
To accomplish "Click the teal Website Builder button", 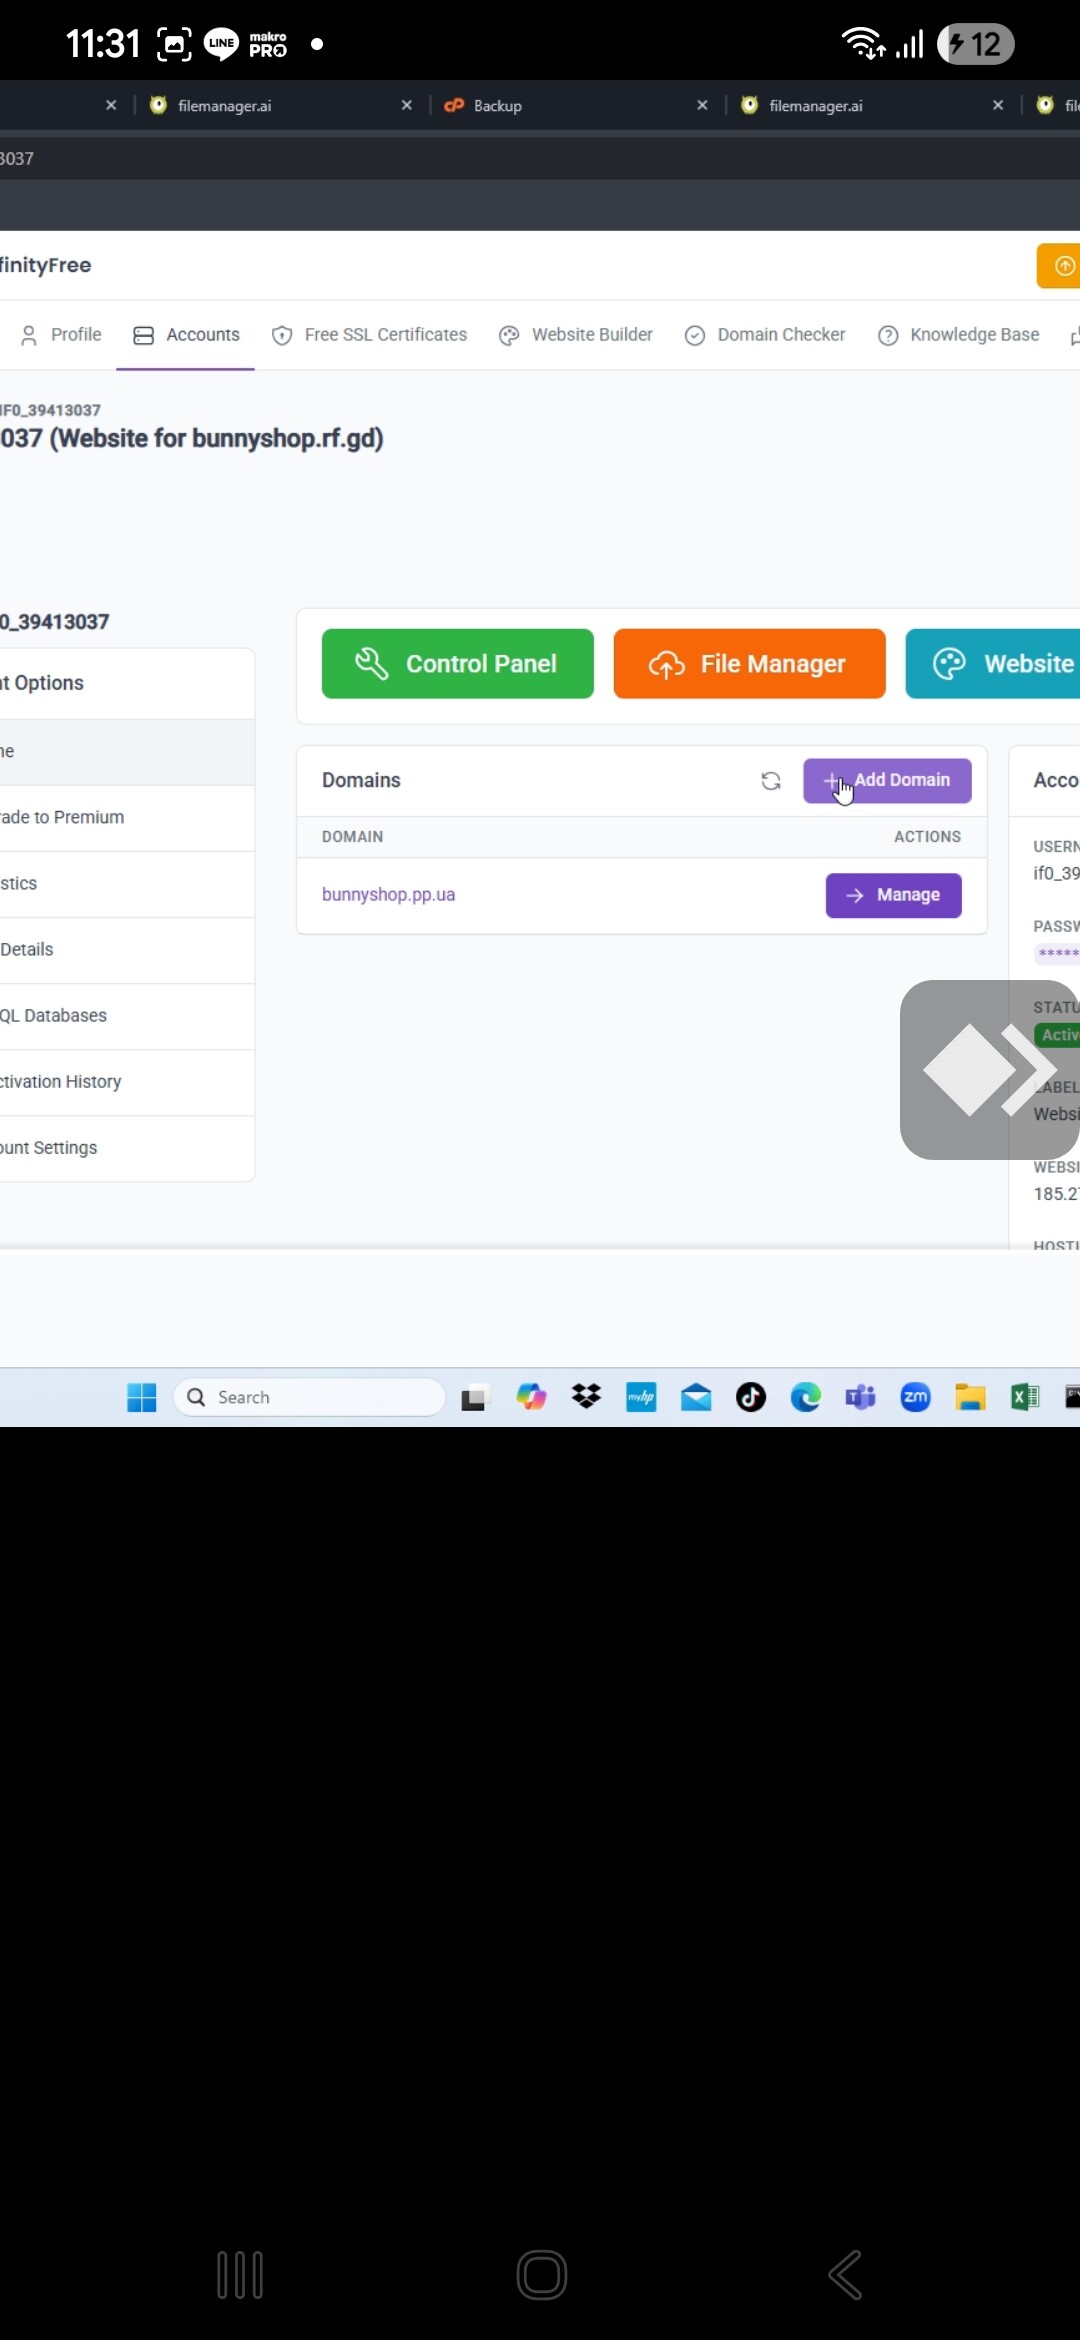I will pyautogui.click(x=992, y=664).
